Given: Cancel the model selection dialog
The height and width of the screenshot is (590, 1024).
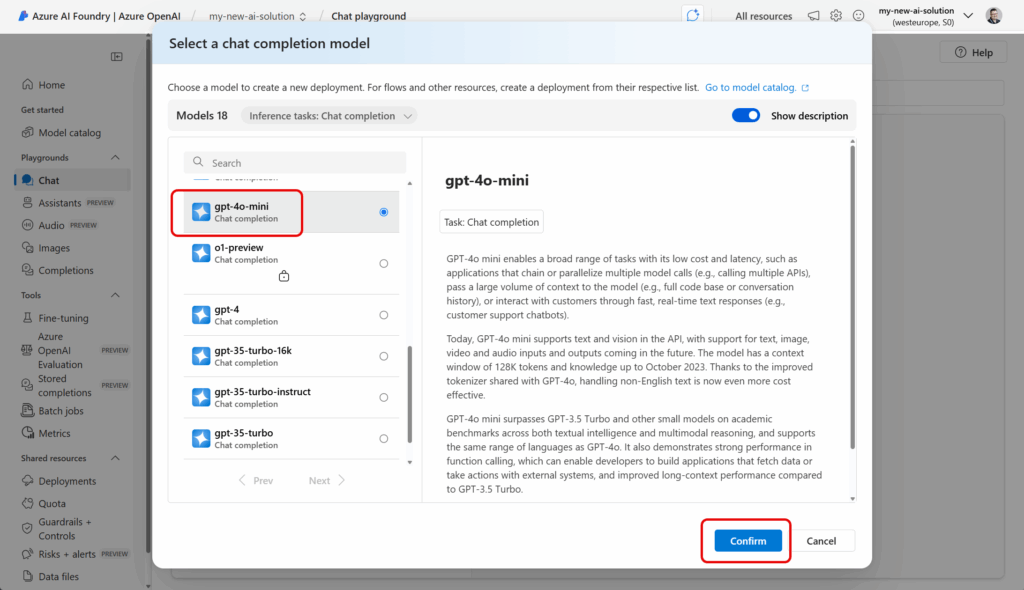Looking at the screenshot, I should (821, 541).
